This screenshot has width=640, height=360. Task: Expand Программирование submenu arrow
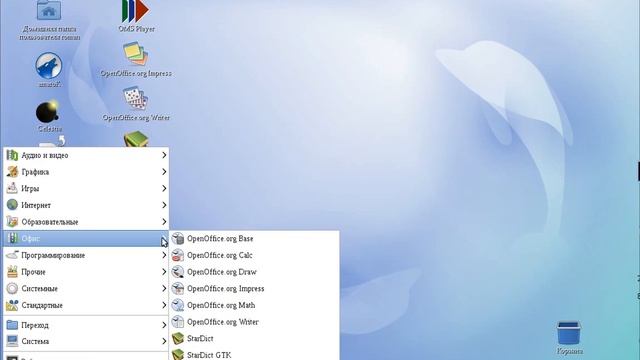point(164,255)
